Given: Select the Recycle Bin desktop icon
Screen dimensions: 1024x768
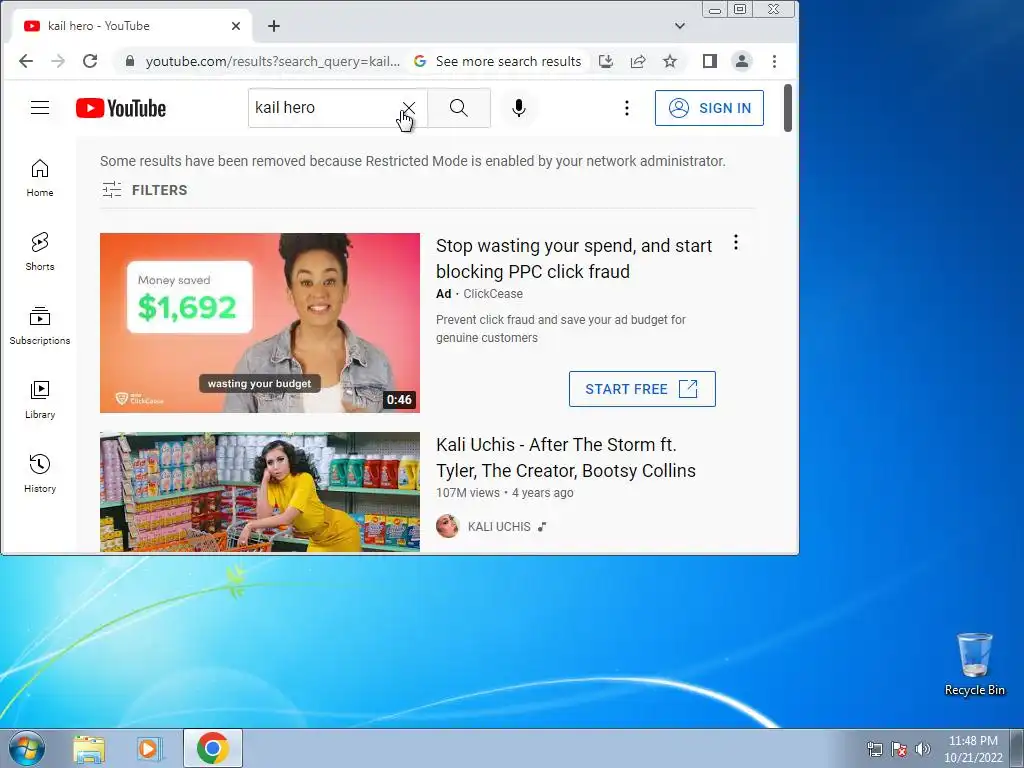Looking at the screenshot, I should (974, 665).
